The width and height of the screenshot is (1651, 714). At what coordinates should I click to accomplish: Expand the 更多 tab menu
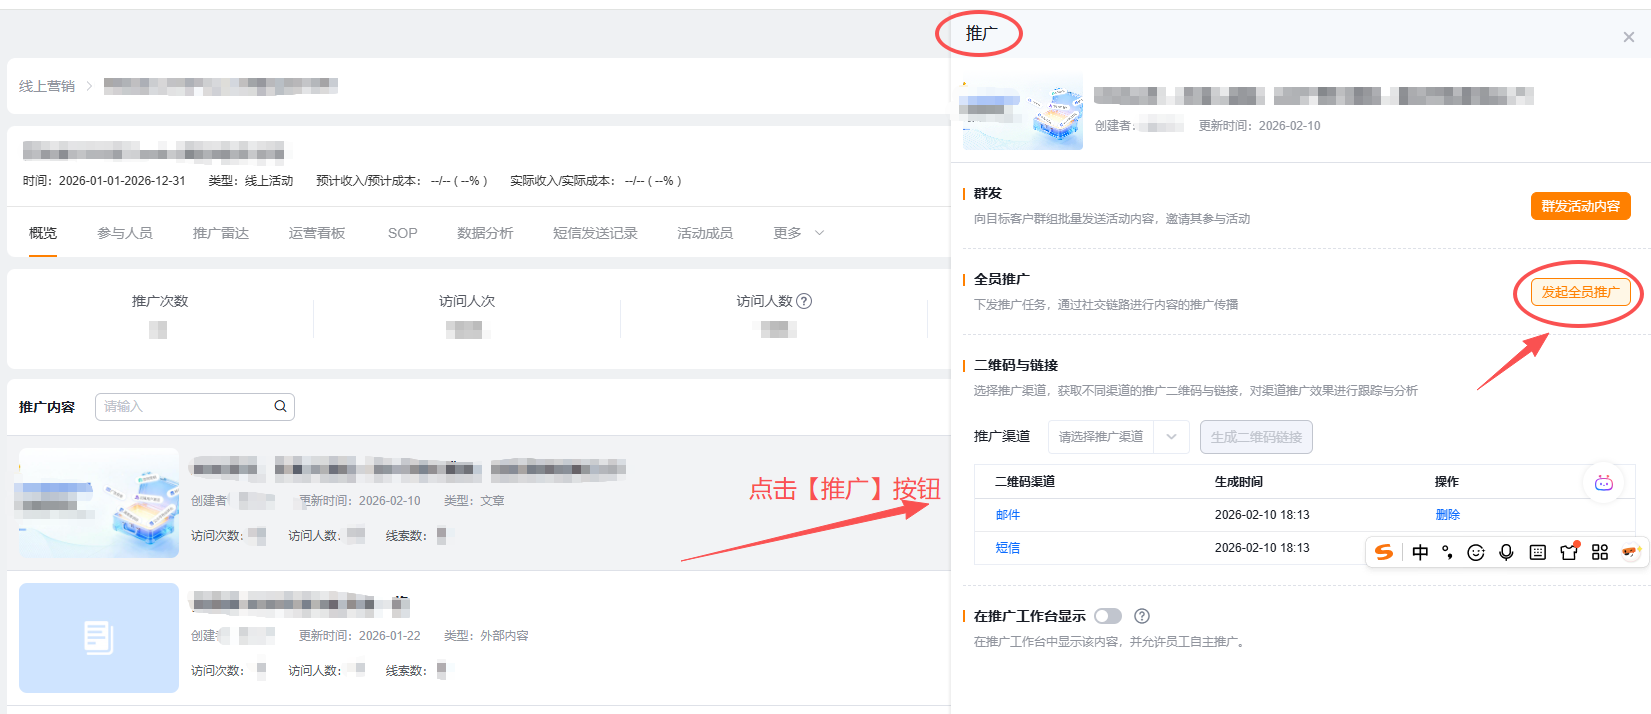[799, 233]
